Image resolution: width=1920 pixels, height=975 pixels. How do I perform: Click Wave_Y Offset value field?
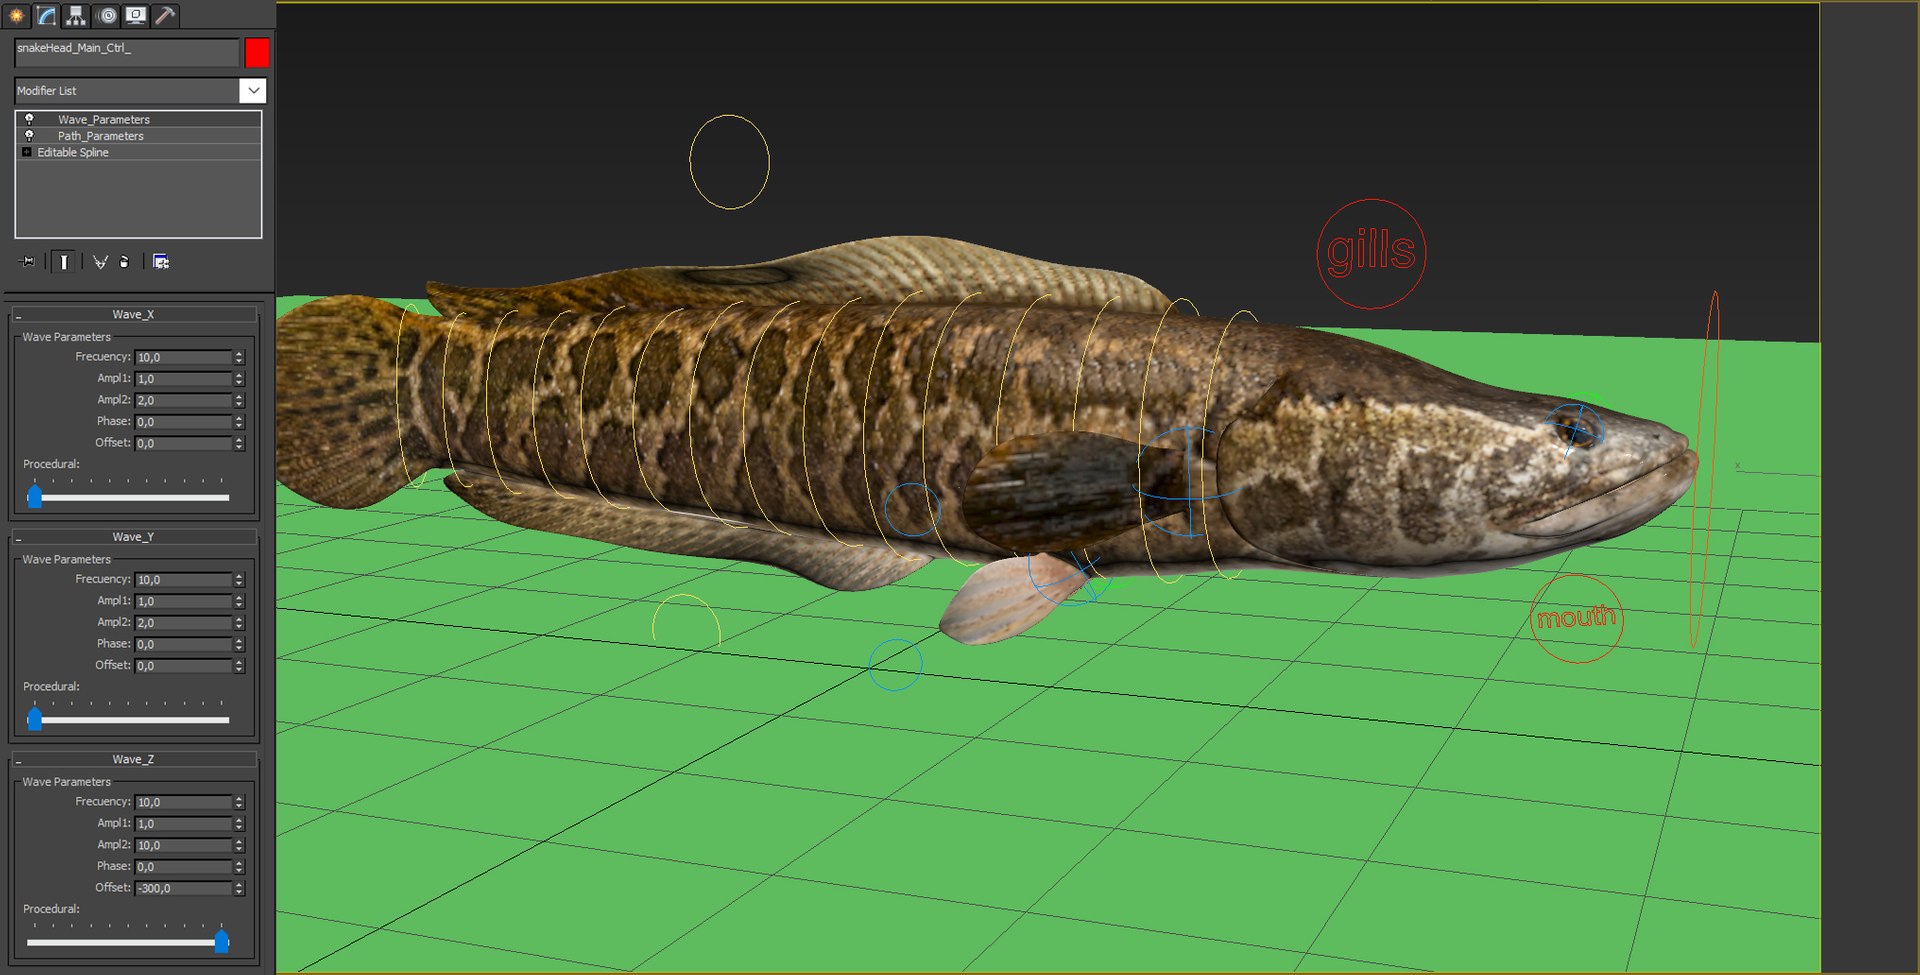(x=184, y=666)
